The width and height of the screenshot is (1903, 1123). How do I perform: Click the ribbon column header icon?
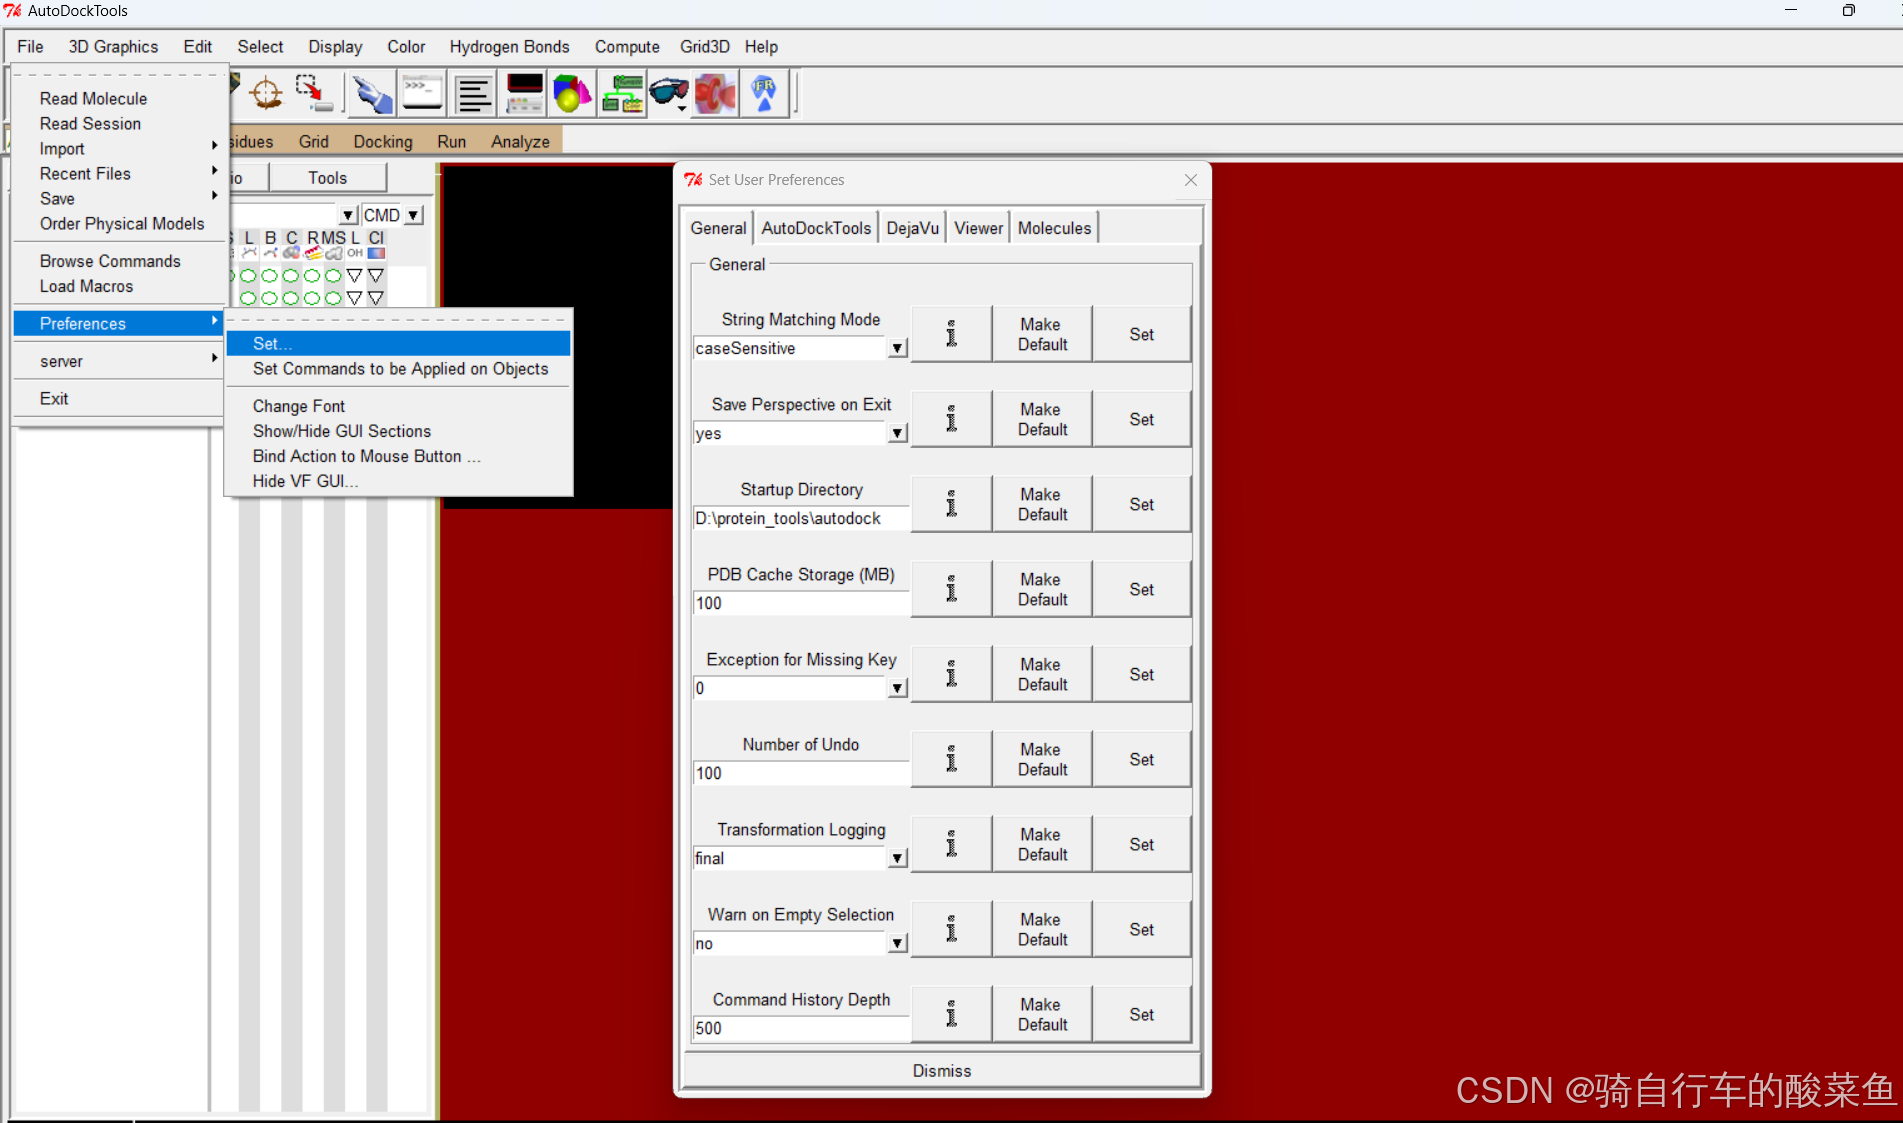click(x=313, y=254)
